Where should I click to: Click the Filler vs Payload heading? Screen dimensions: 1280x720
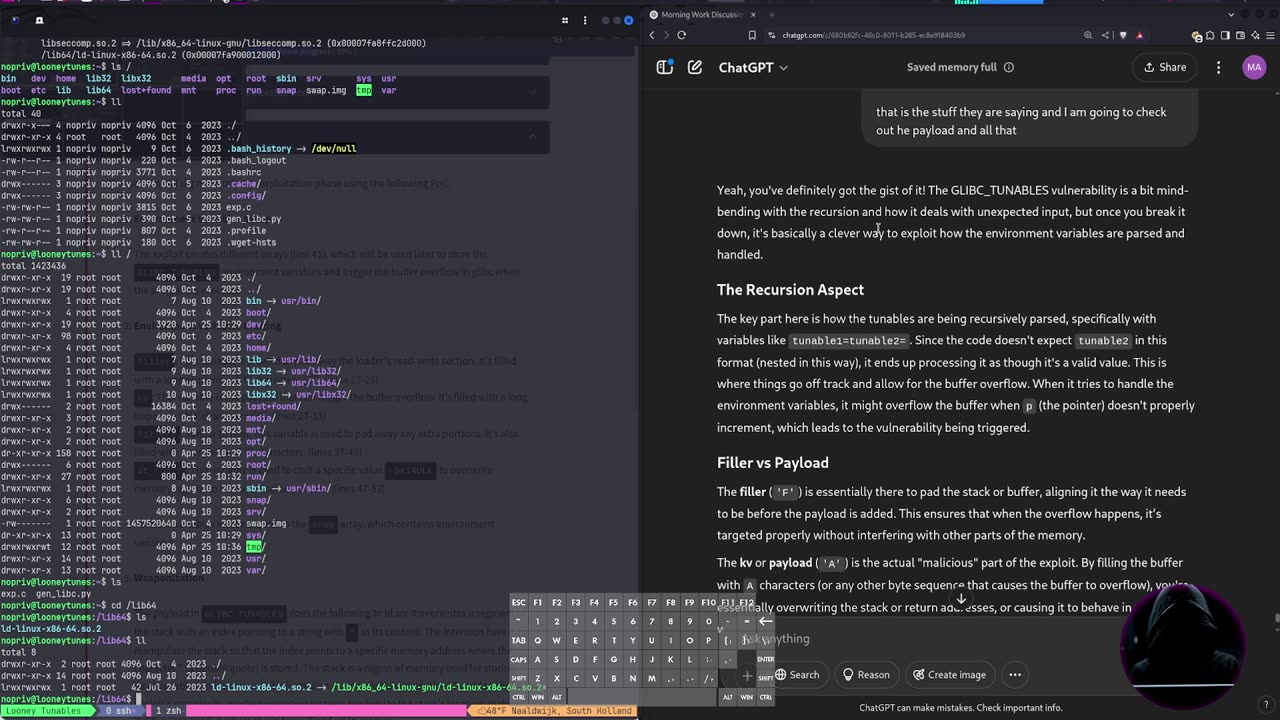click(773, 463)
